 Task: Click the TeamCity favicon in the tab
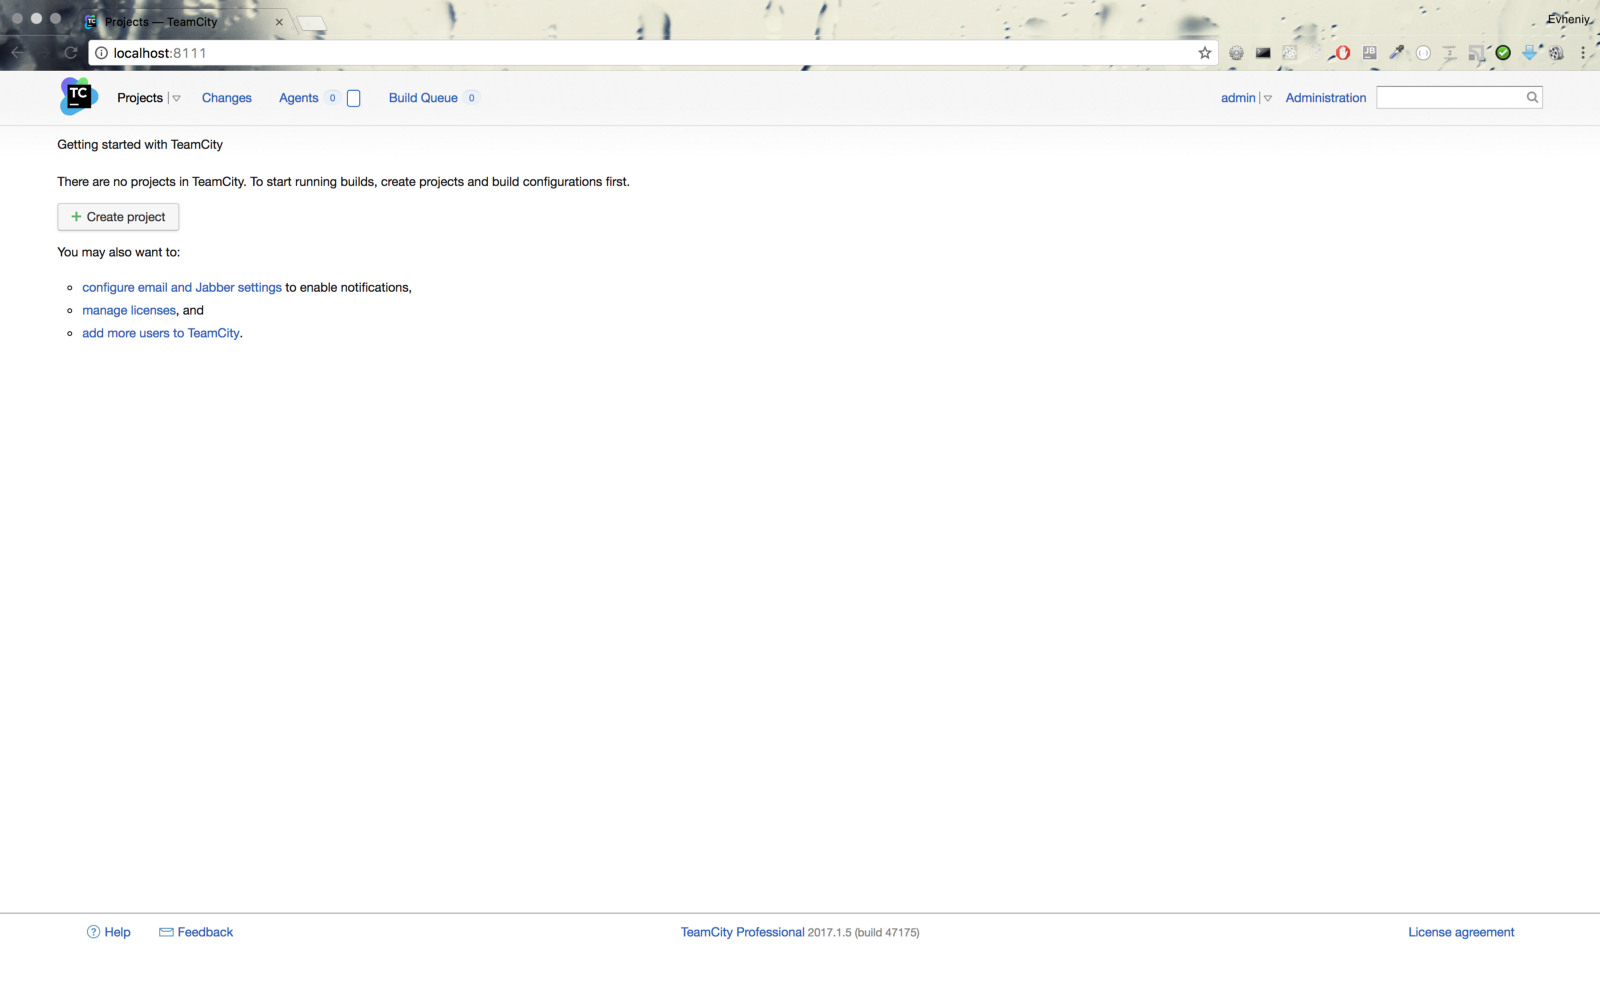[91, 22]
